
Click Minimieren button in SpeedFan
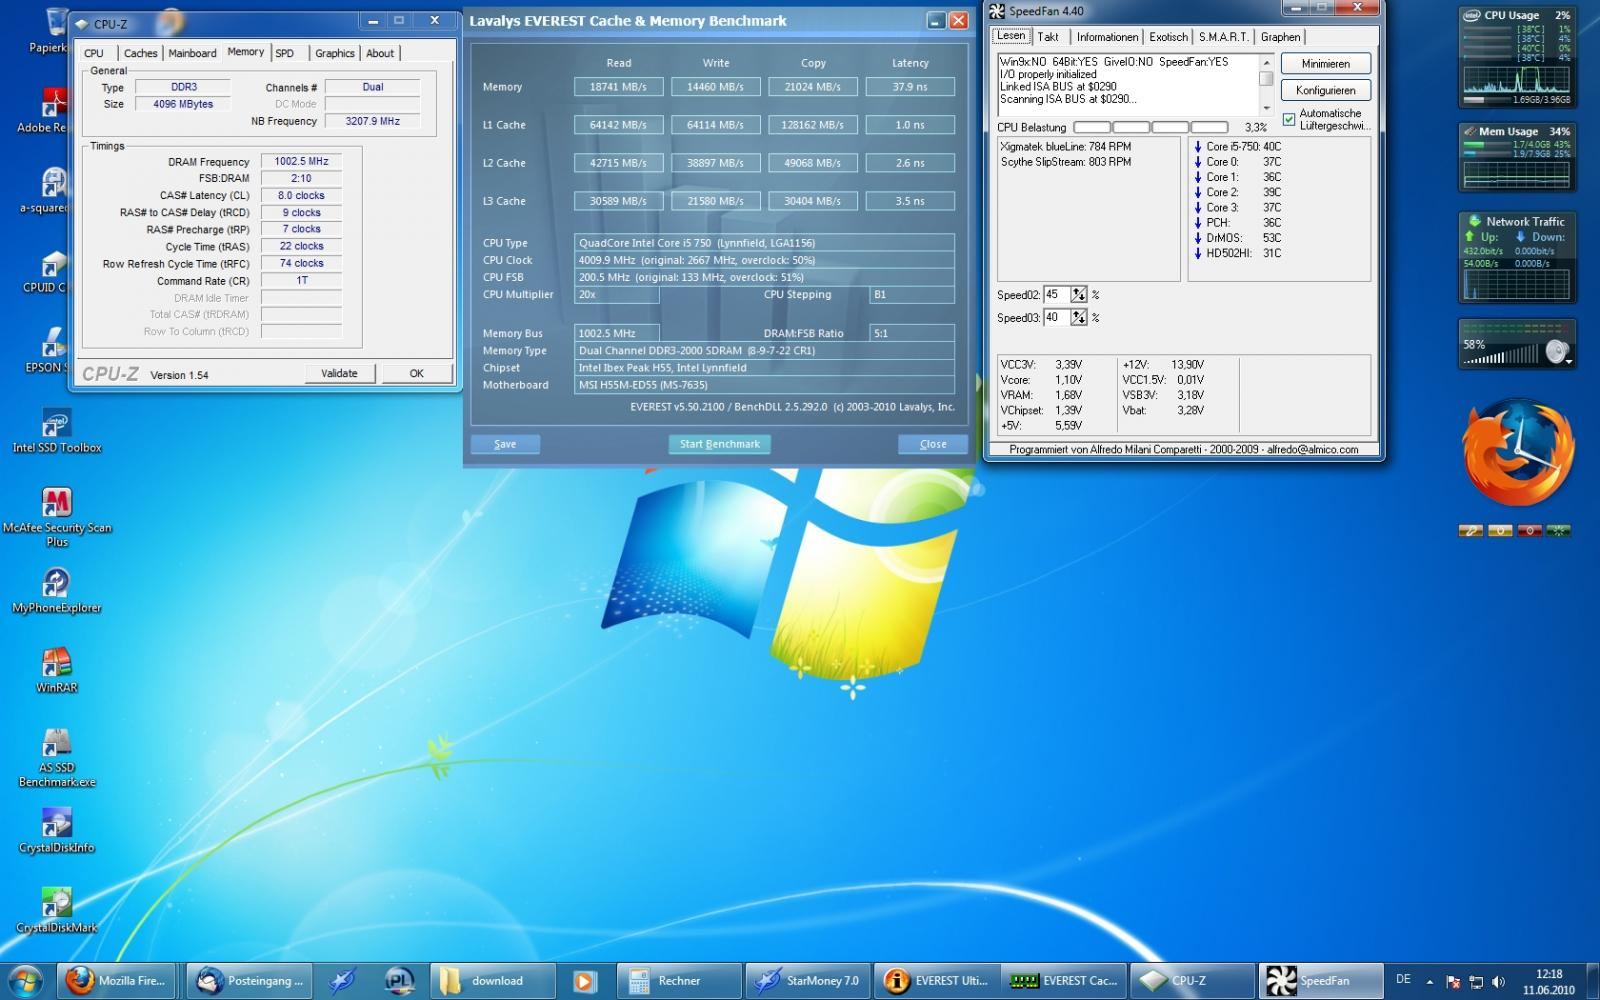pos(1326,63)
